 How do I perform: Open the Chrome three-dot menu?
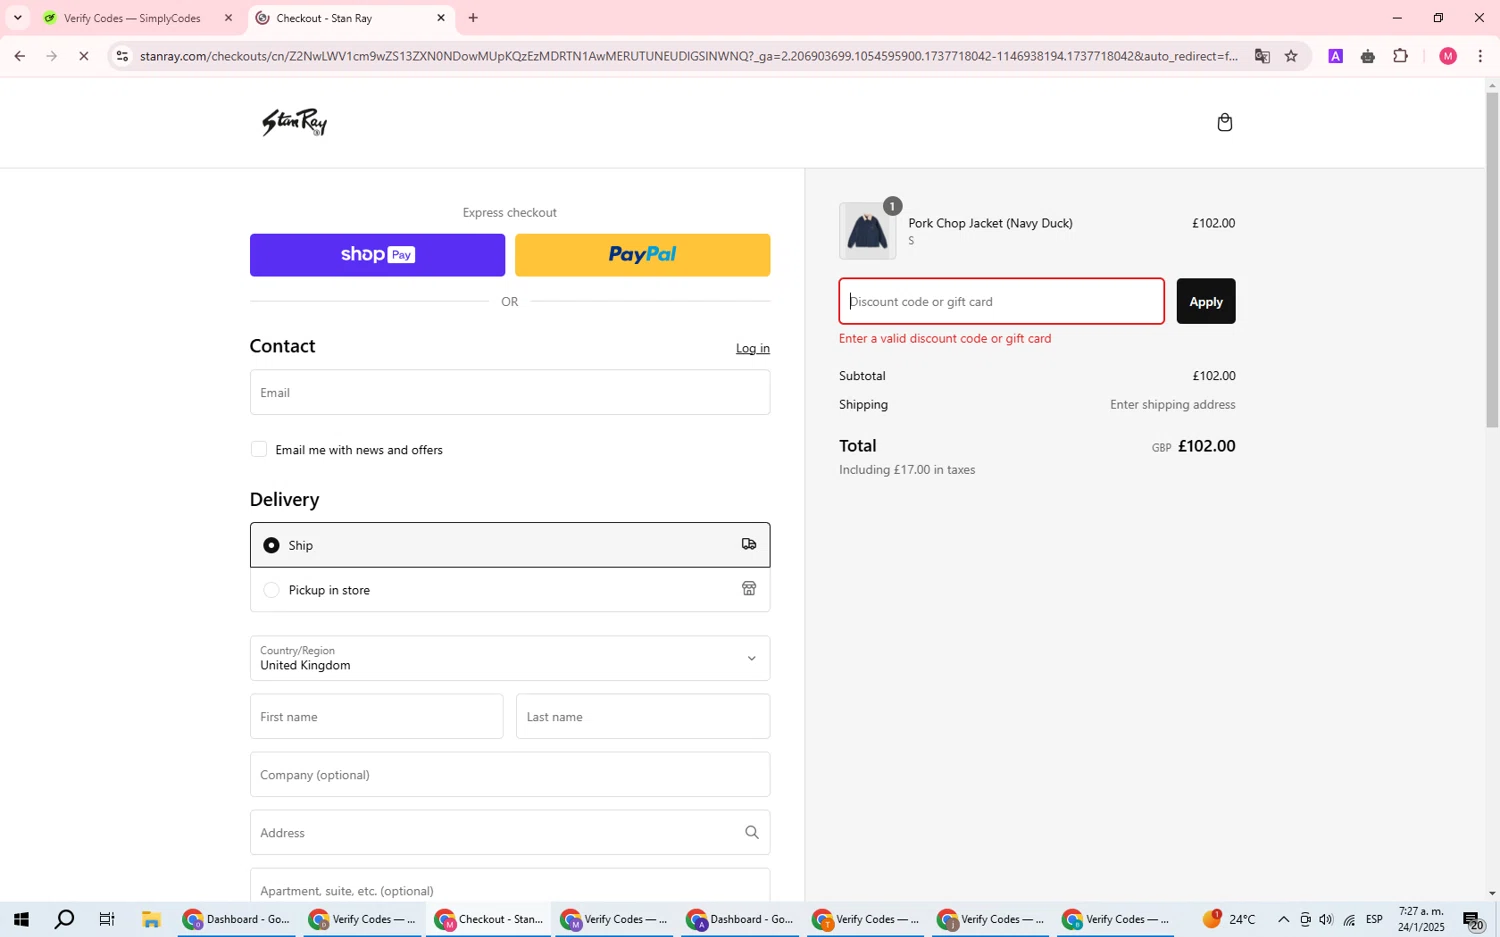1480,56
